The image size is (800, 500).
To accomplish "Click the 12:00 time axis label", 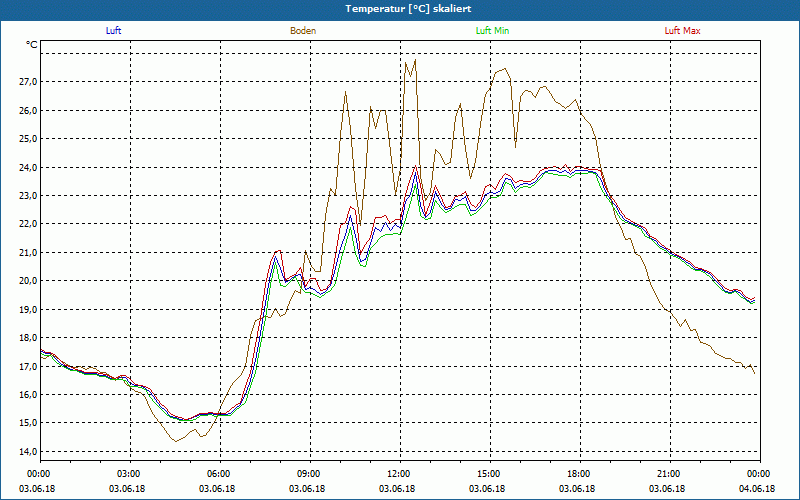I will coord(397,474).
